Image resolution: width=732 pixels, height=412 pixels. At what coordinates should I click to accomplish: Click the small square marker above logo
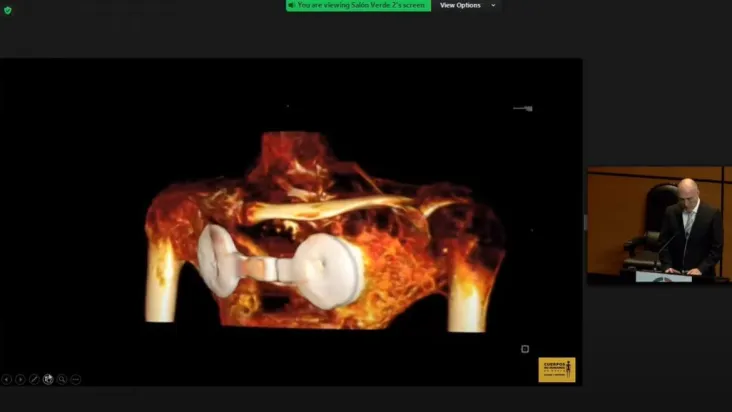525,349
